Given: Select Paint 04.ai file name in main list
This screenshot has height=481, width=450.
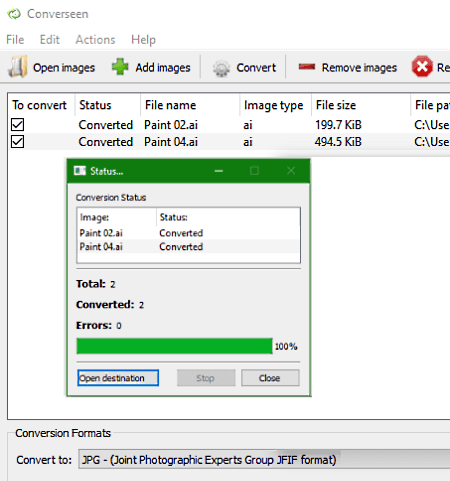Looking at the screenshot, I should pos(171,142).
